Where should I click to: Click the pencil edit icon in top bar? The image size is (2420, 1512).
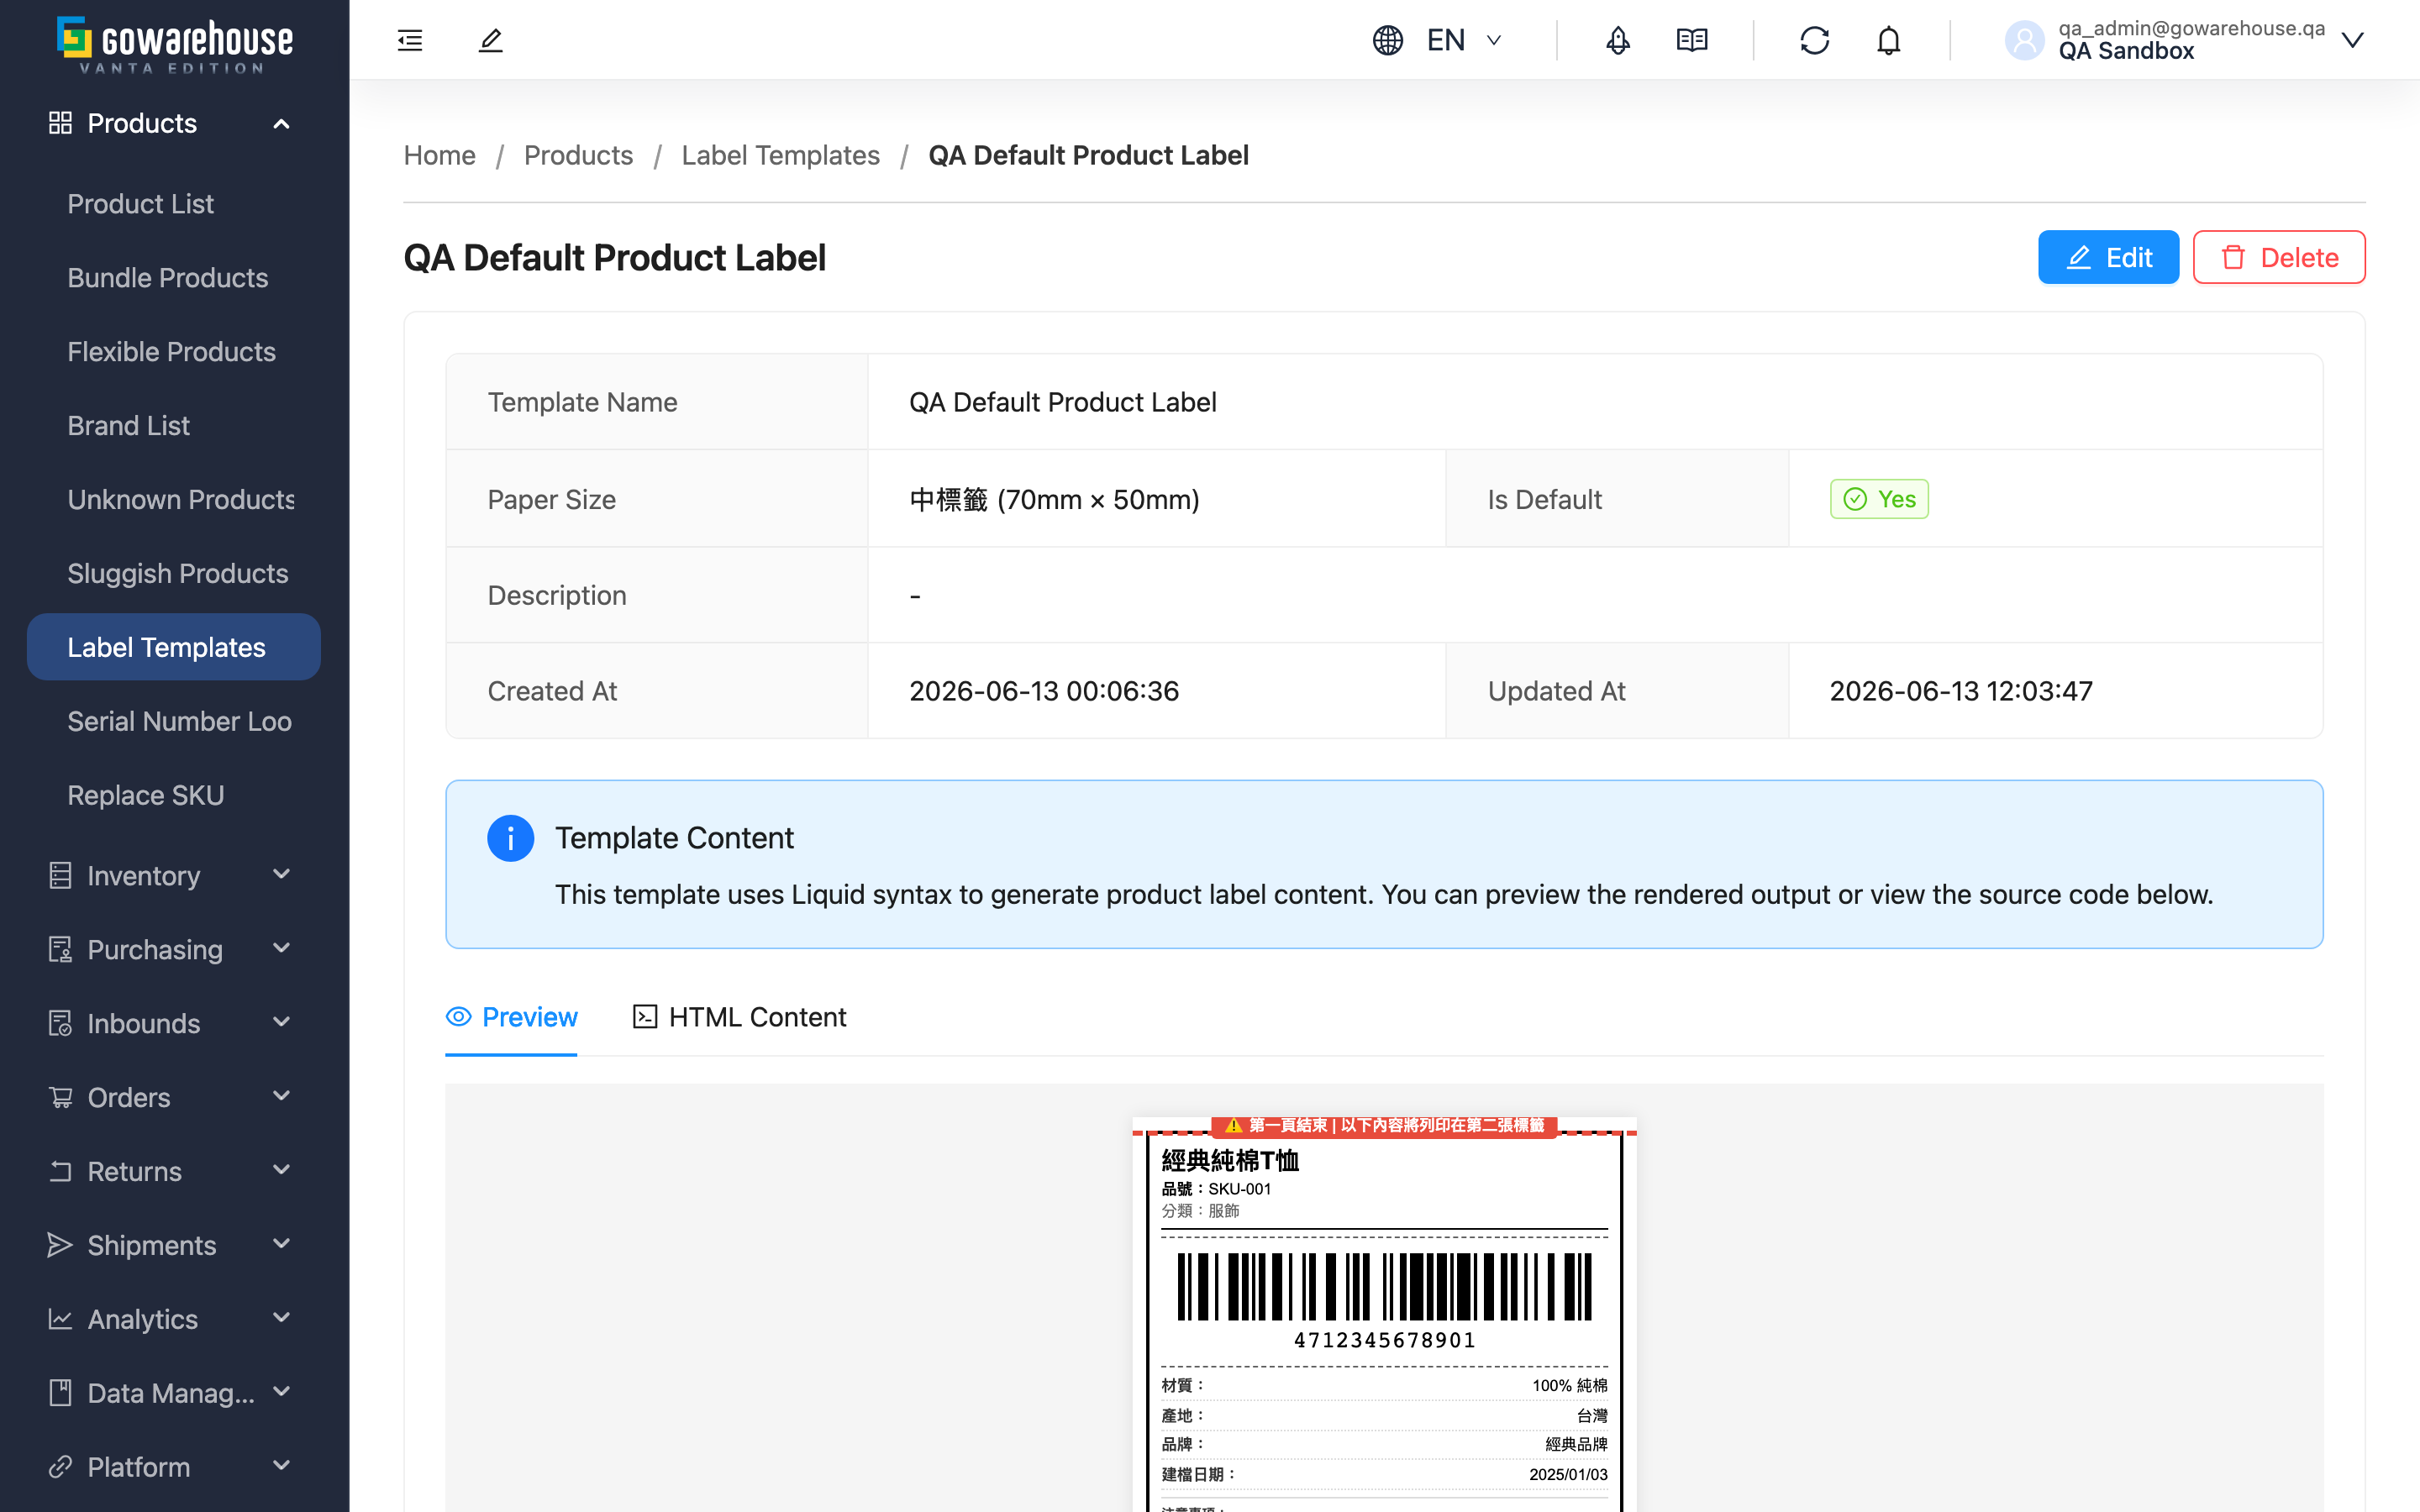coord(490,40)
